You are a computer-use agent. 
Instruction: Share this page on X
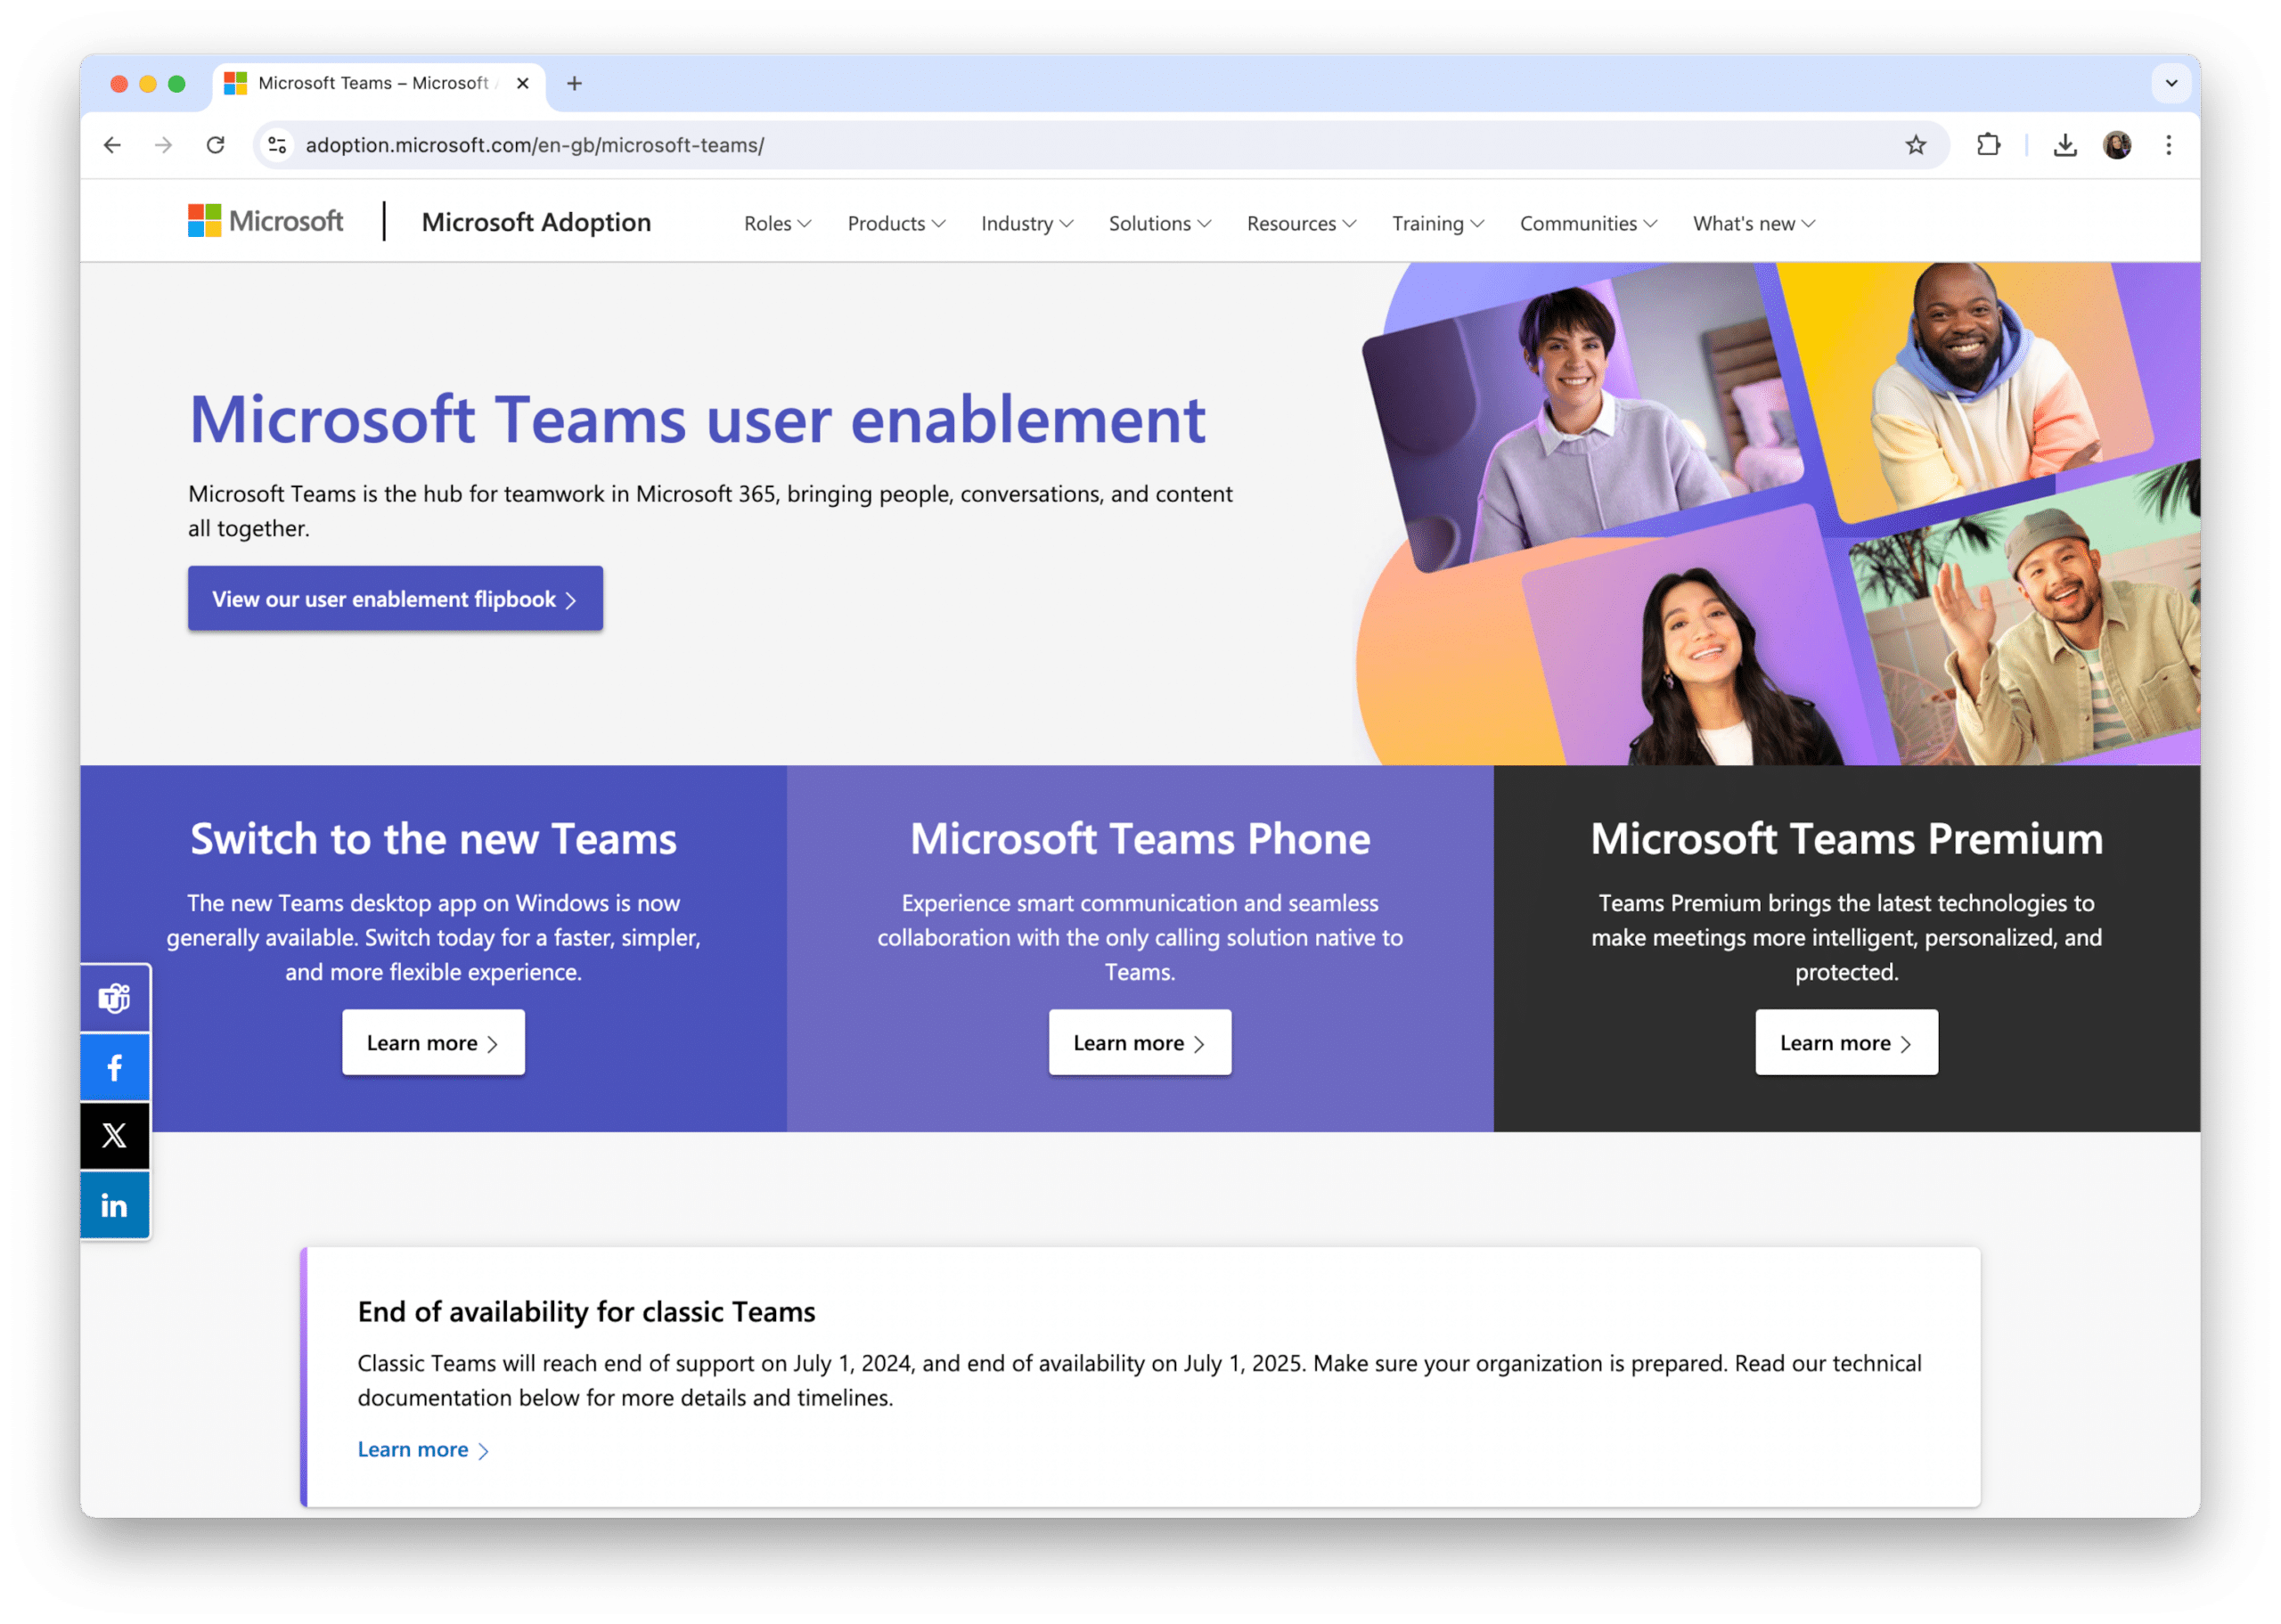[x=114, y=1135]
